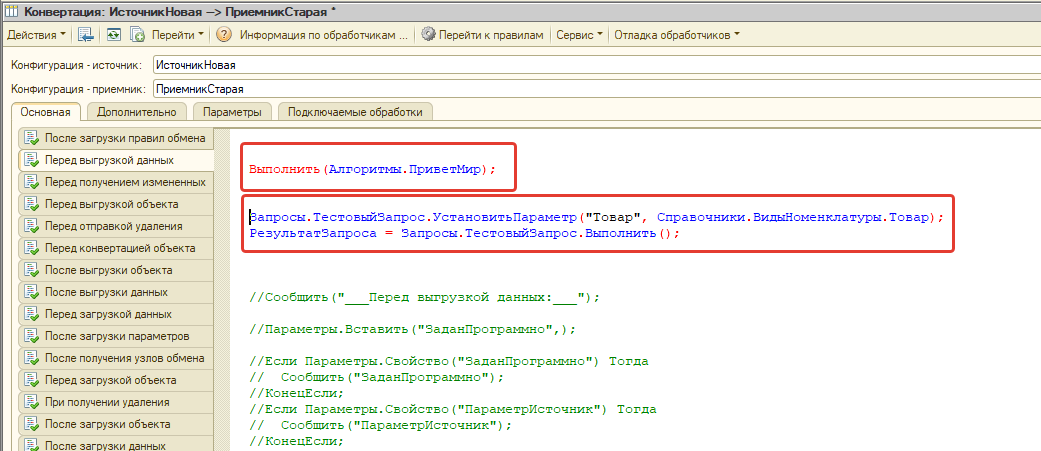Click the commented Сообщить Перед выгрузкой данных line
This screenshot has width=1041, height=451.
(424, 298)
